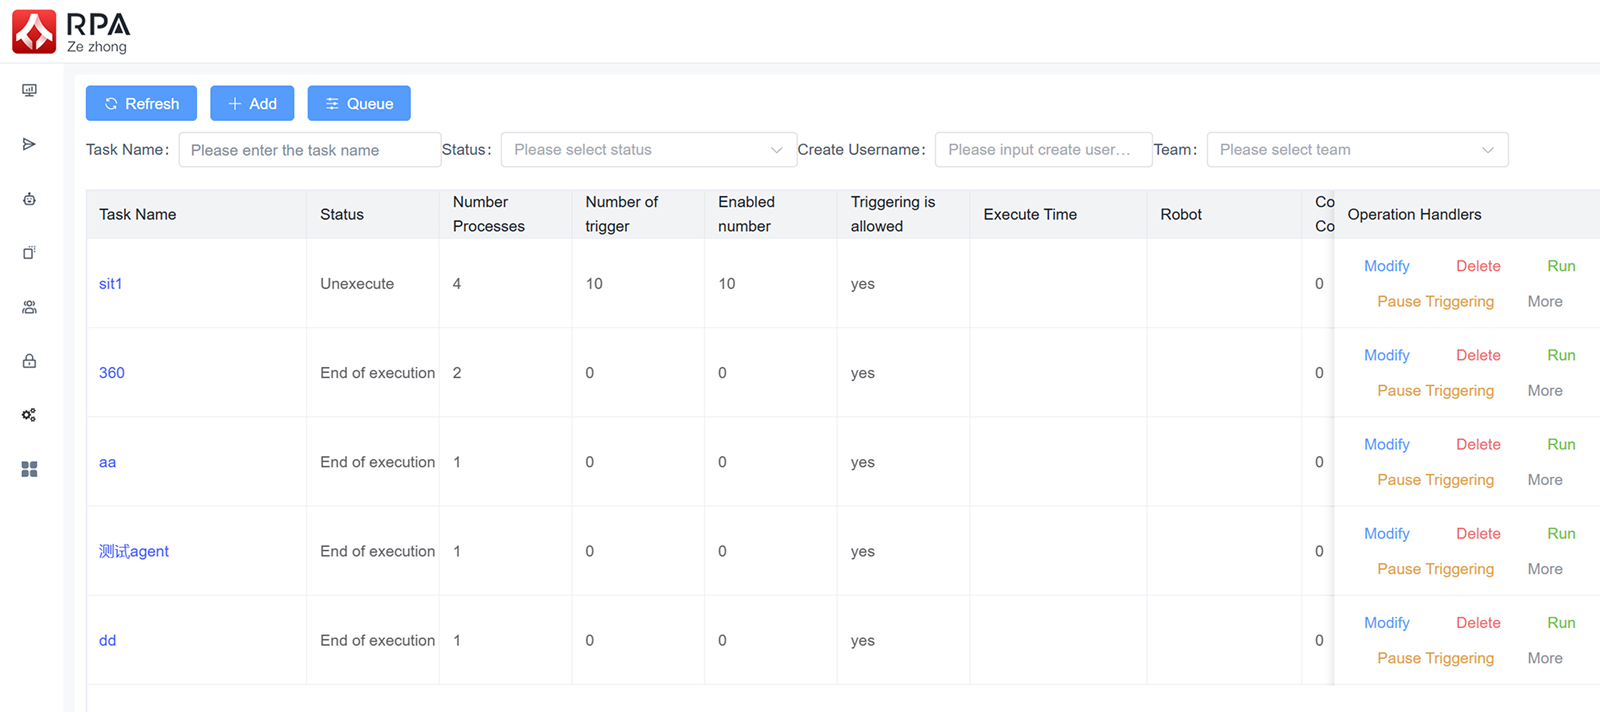The width and height of the screenshot is (1600, 712).
Task: Open task link 测试agent
Action: (134, 551)
